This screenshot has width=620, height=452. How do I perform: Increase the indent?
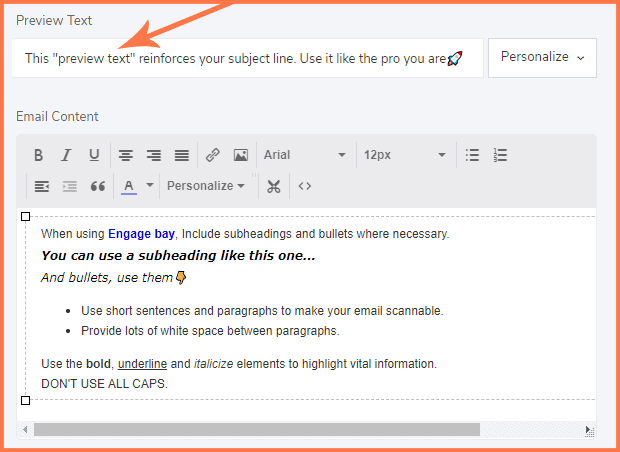coord(70,186)
